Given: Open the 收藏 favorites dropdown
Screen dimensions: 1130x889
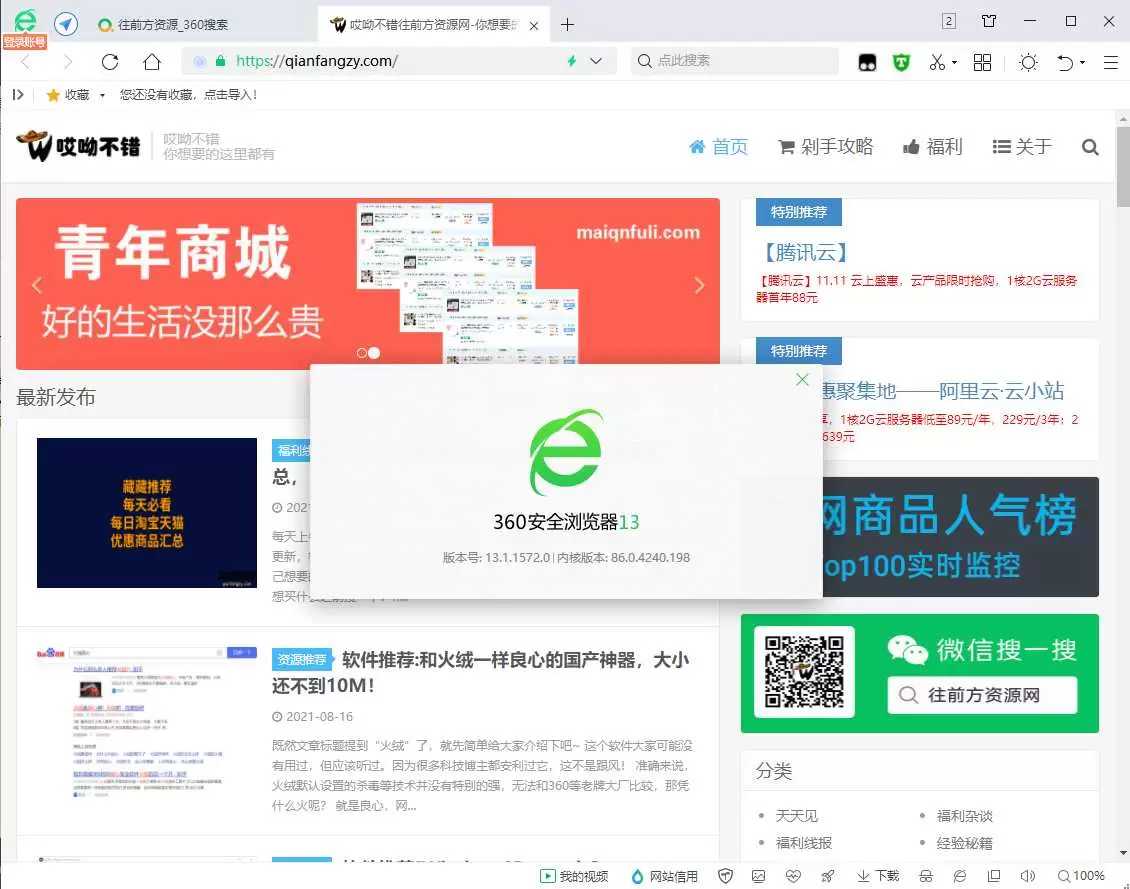Looking at the screenshot, I should pyautogui.click(x=76, y=94).
